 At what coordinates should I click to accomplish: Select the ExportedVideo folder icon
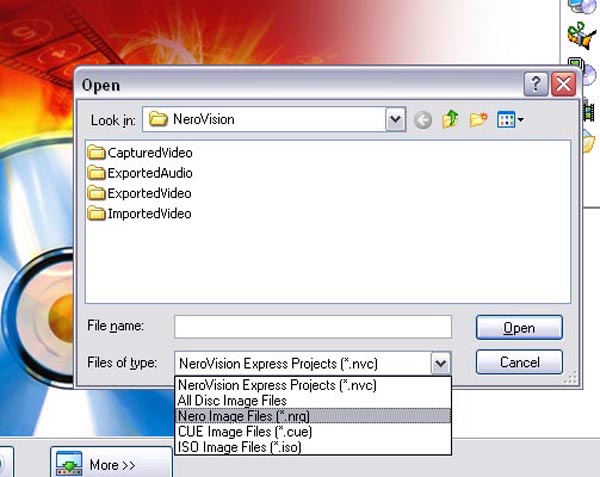[x=96, y=193]
